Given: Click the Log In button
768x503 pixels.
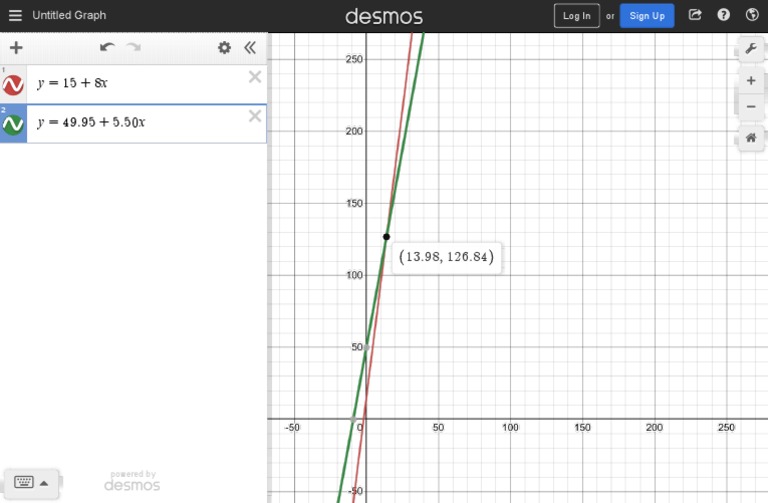Looking at the screenshot, I should click(x=576, y=16).
